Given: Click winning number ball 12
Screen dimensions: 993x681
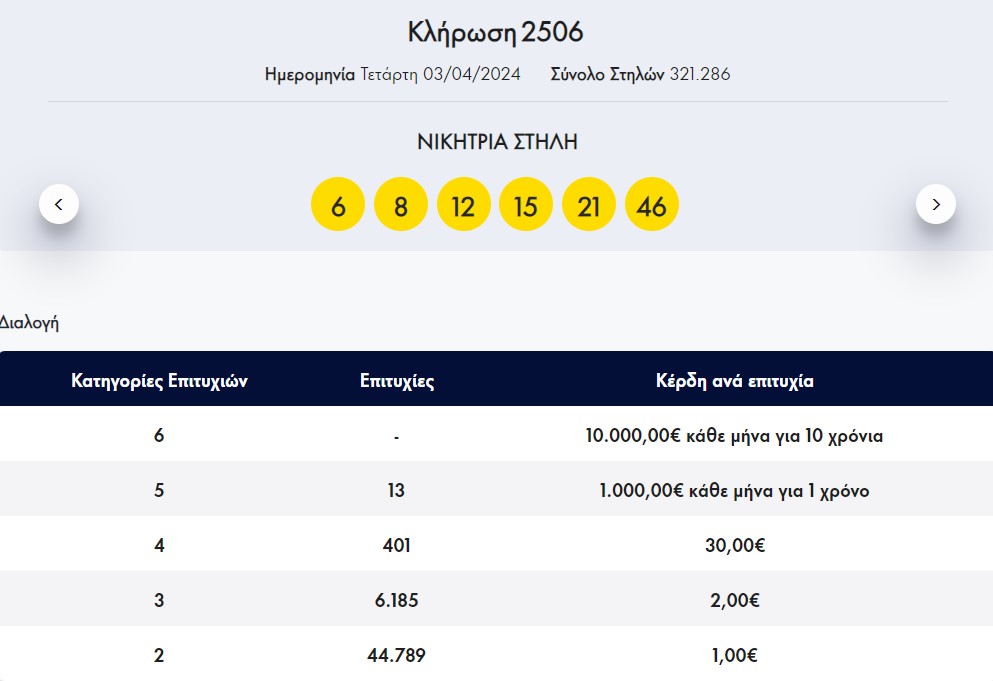Looking at the screenshot, I should [463, 205].
